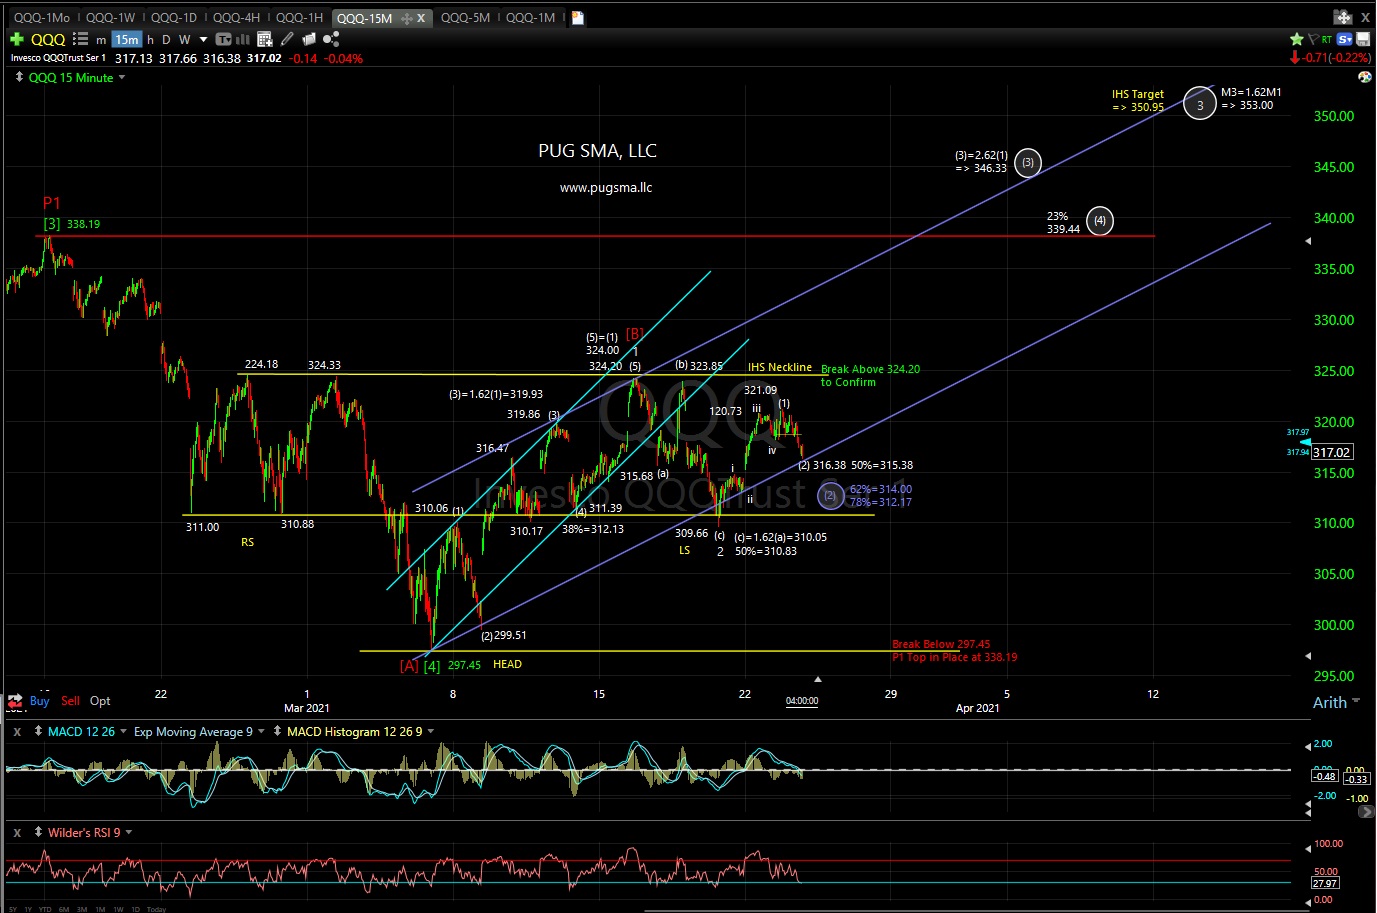
Task: Click the 27.97 RSI value label
Action: 1325,883
